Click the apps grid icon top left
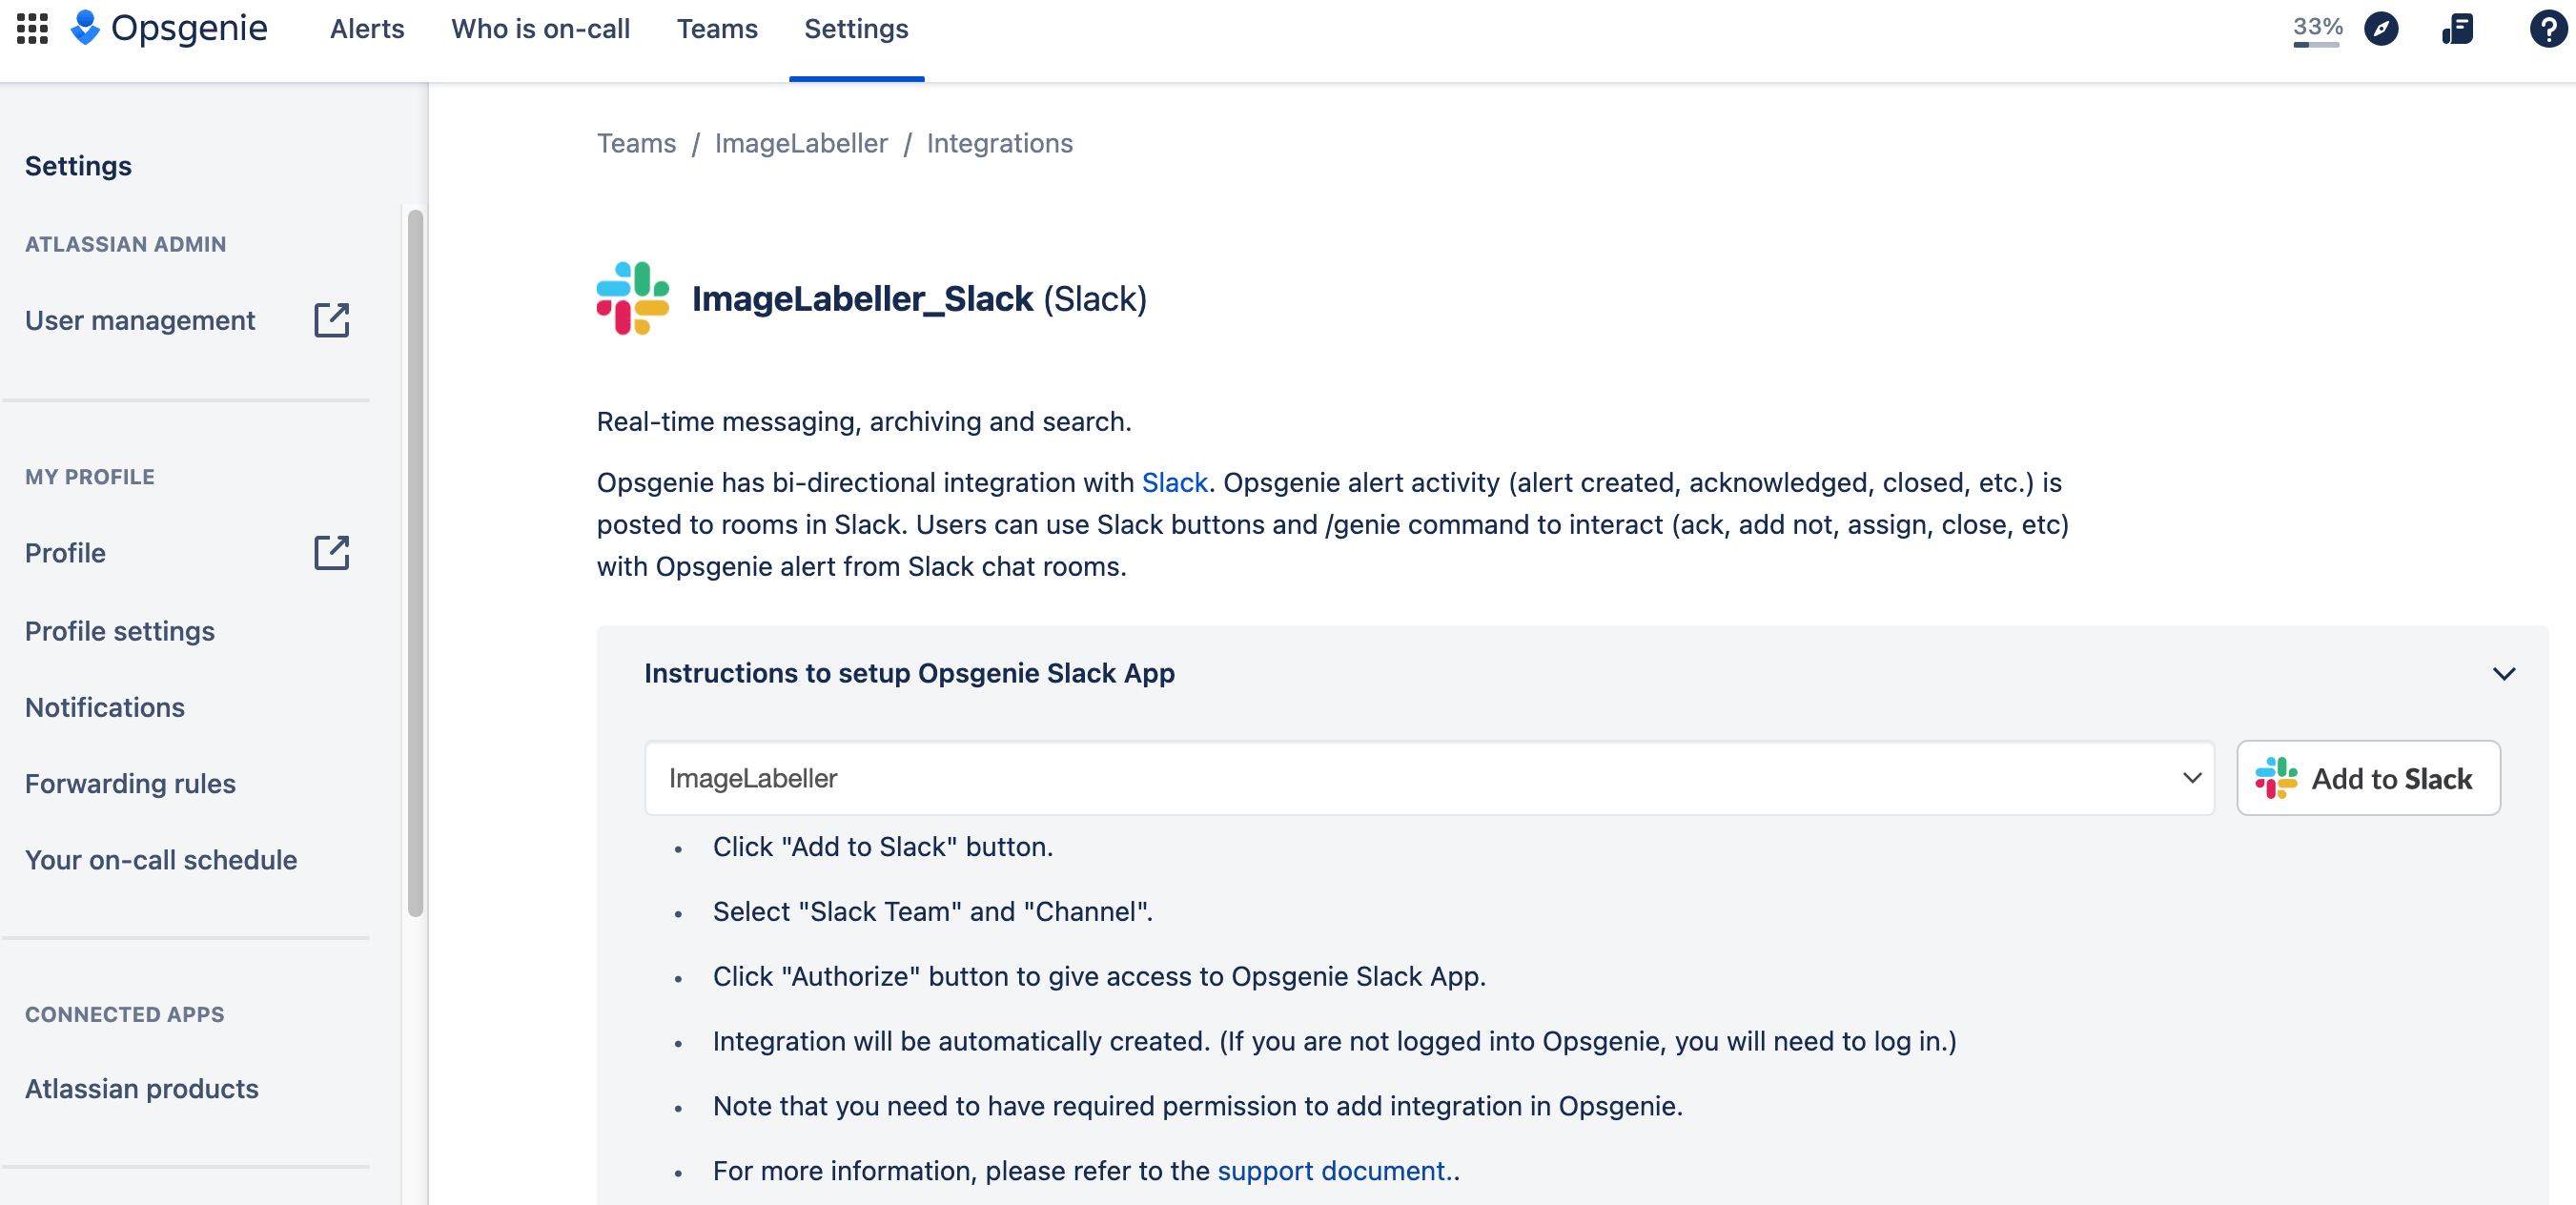Viewport: 2576px width, 1205px height. tap(31, 28)
